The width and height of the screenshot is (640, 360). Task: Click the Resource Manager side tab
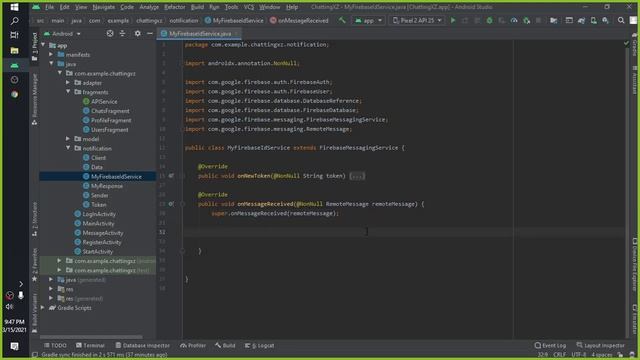click(x=35, y=99)
